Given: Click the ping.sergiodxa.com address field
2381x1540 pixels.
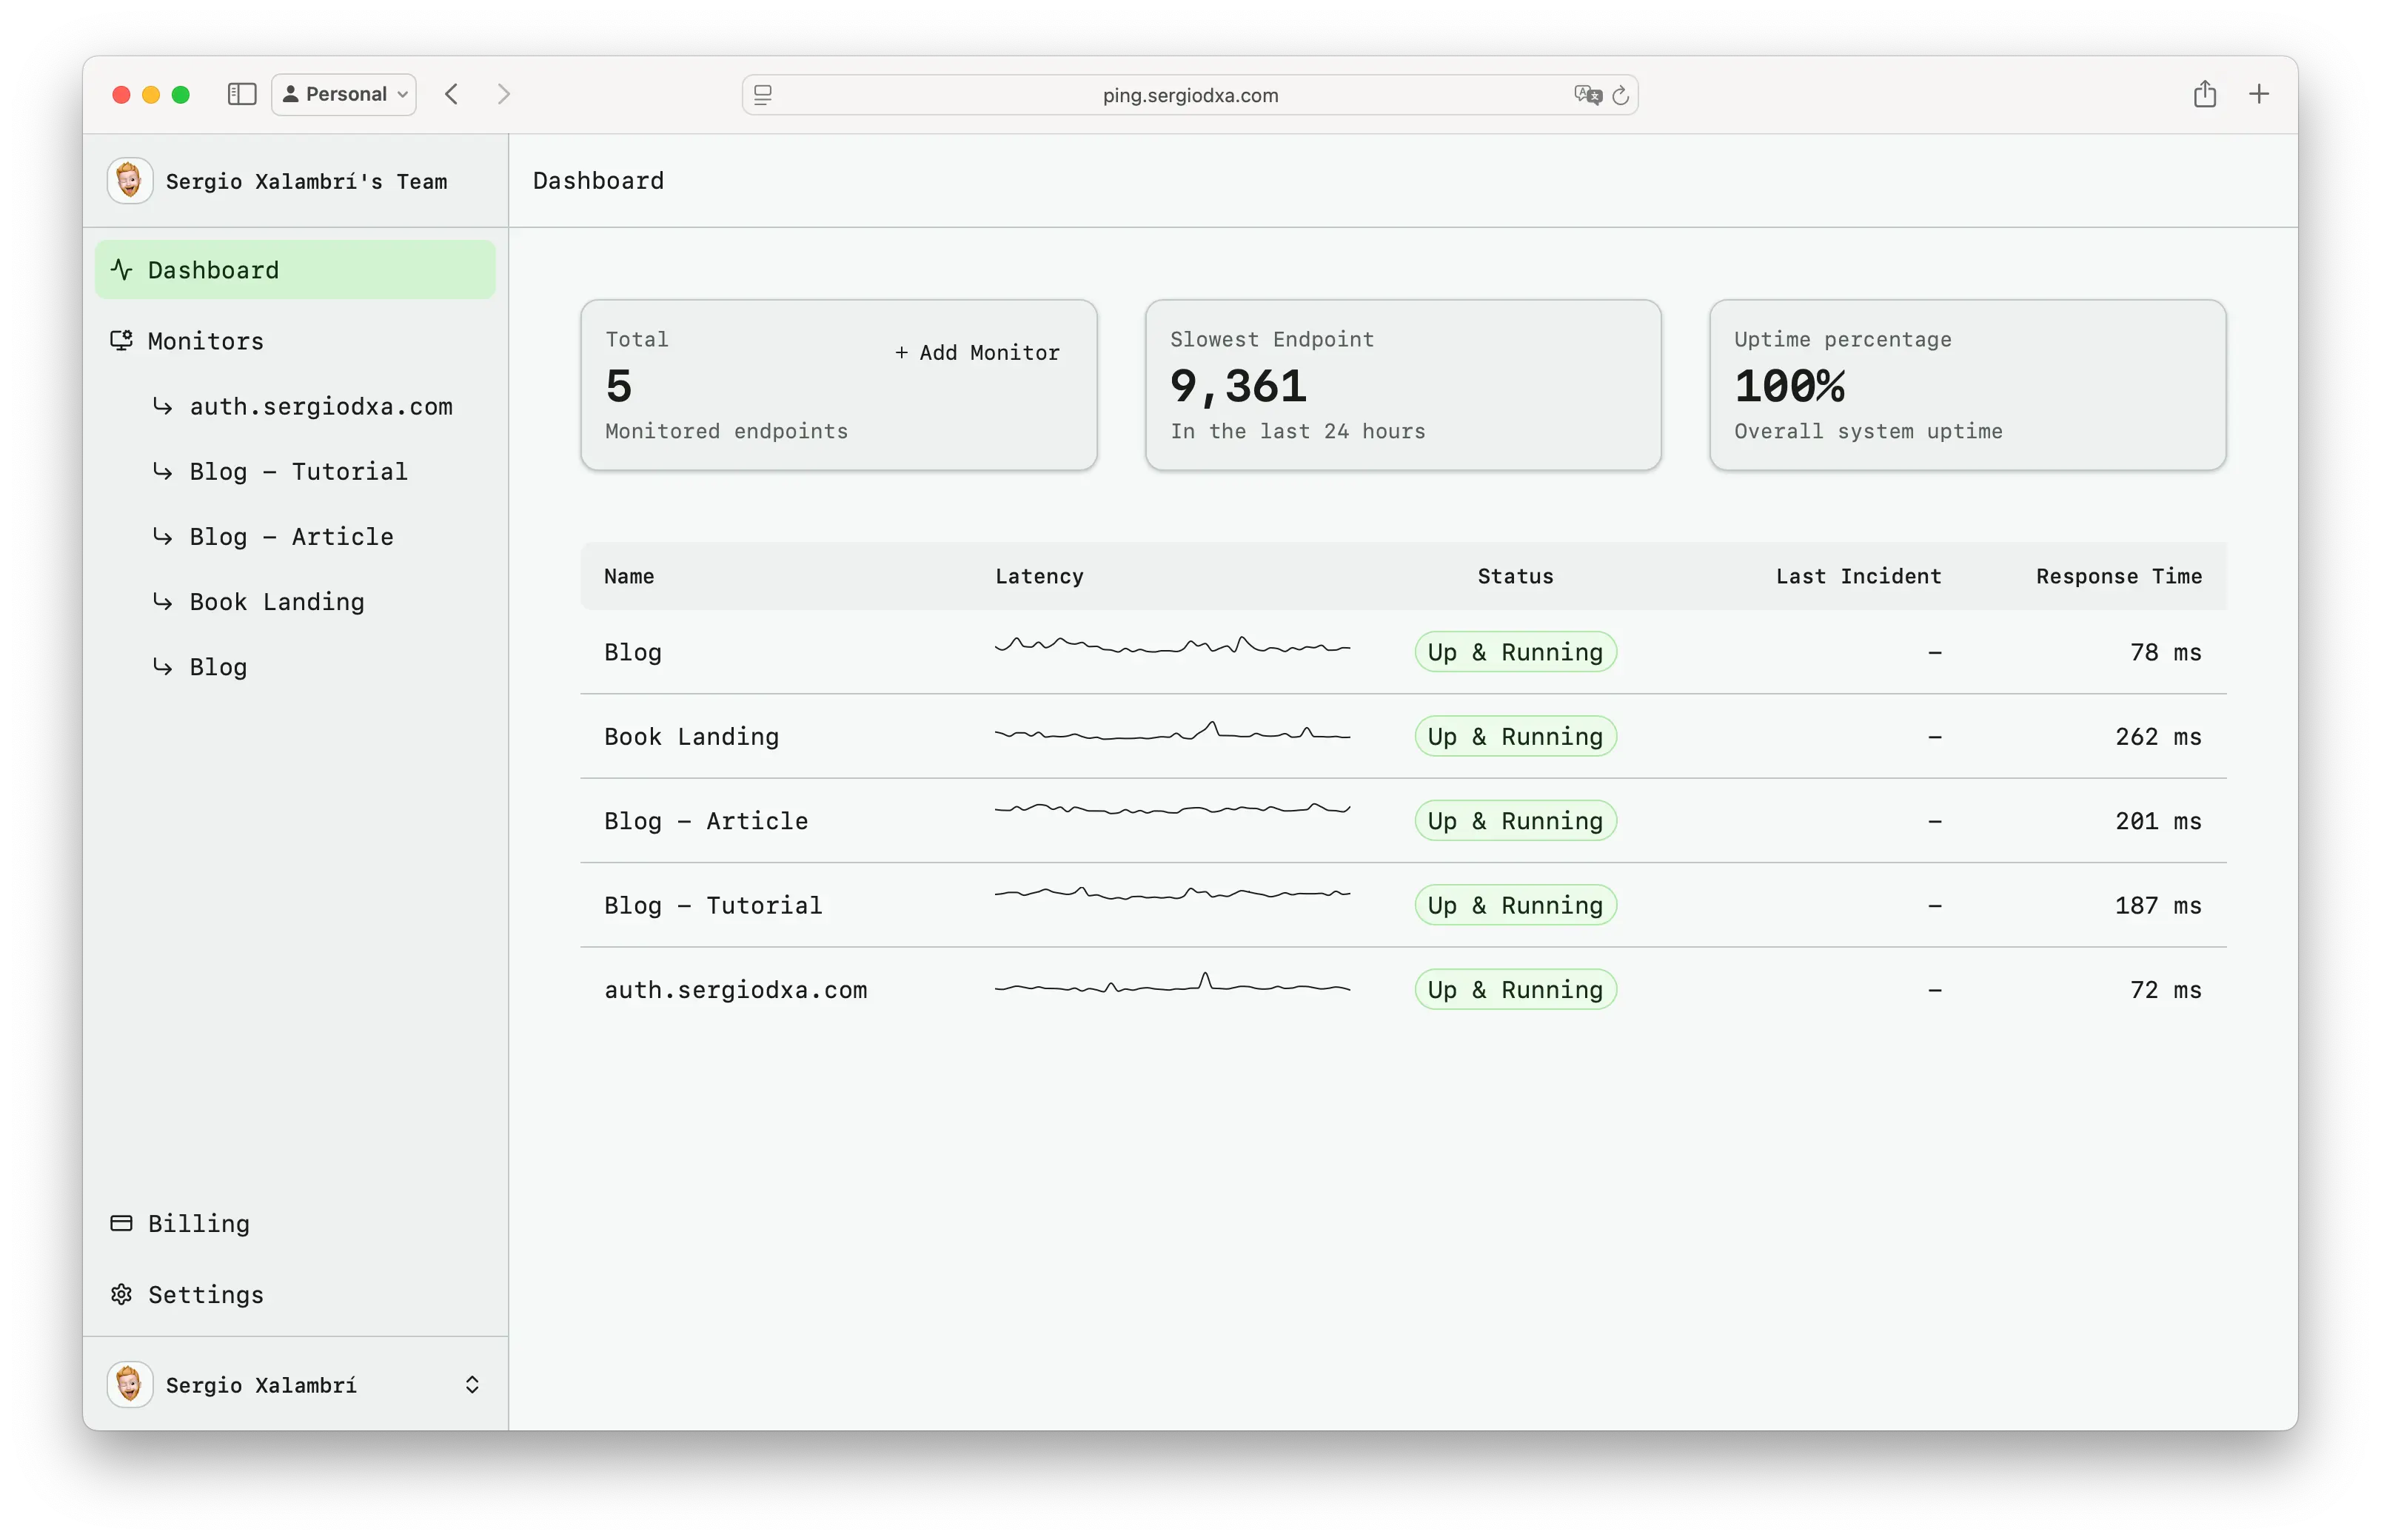Looking at the screenshot, I should pos(1189,95).
